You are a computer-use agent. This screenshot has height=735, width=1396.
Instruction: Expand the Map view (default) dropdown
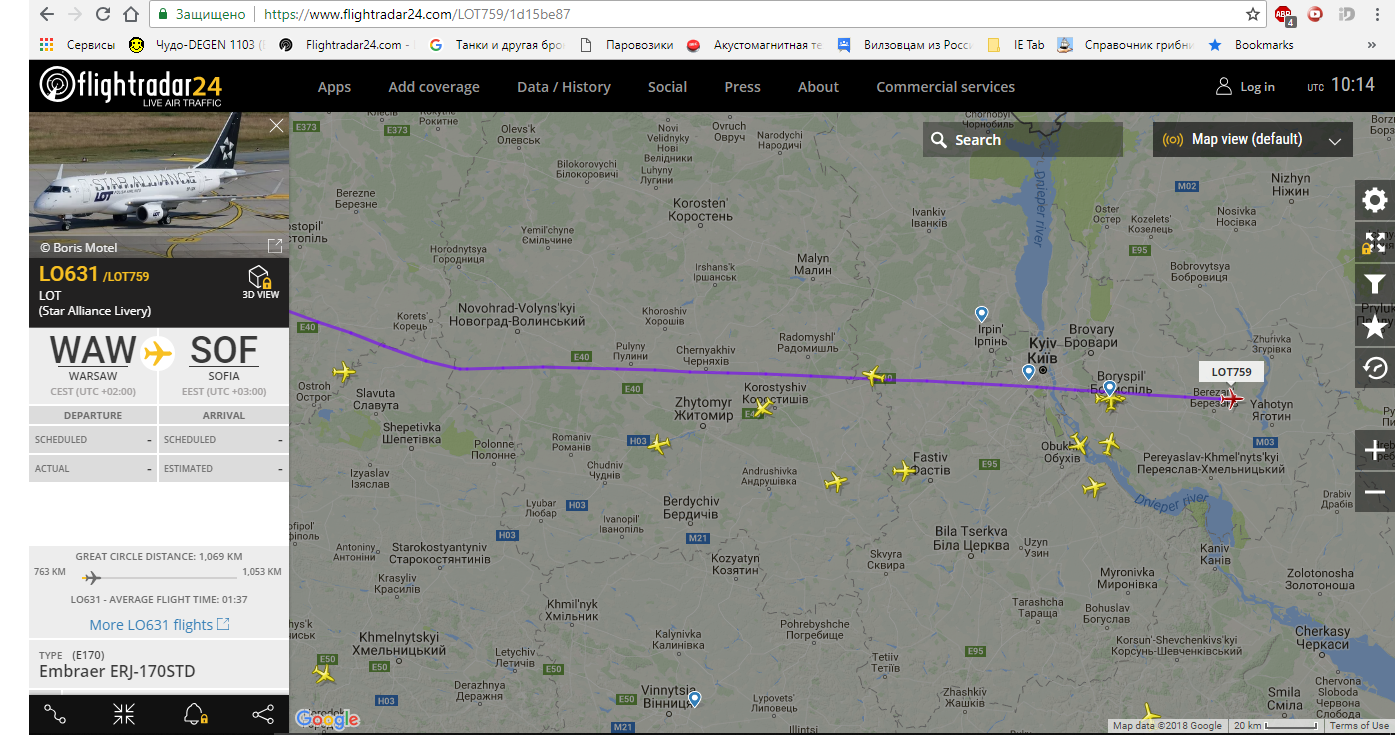pyautogui.click(x=1253, y=140)
